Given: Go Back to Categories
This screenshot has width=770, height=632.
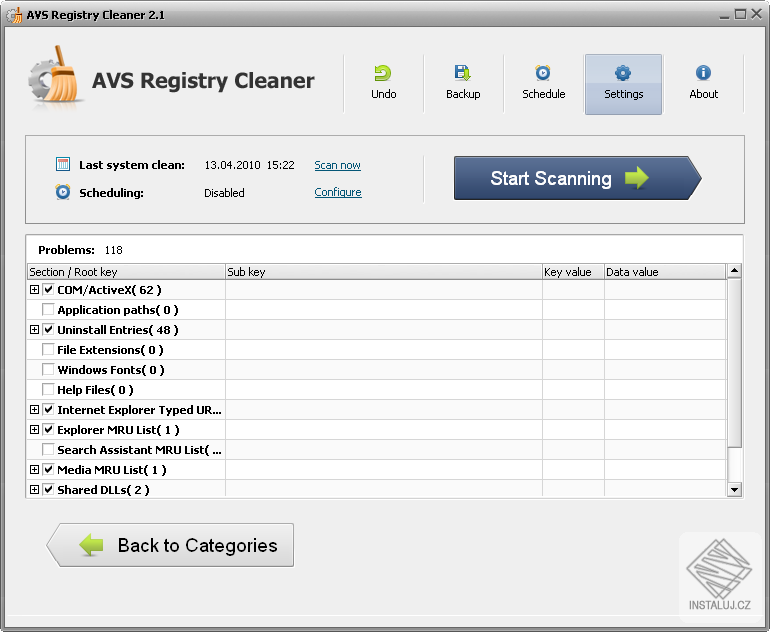Looking at the screenshot, I should coord(170,545).
